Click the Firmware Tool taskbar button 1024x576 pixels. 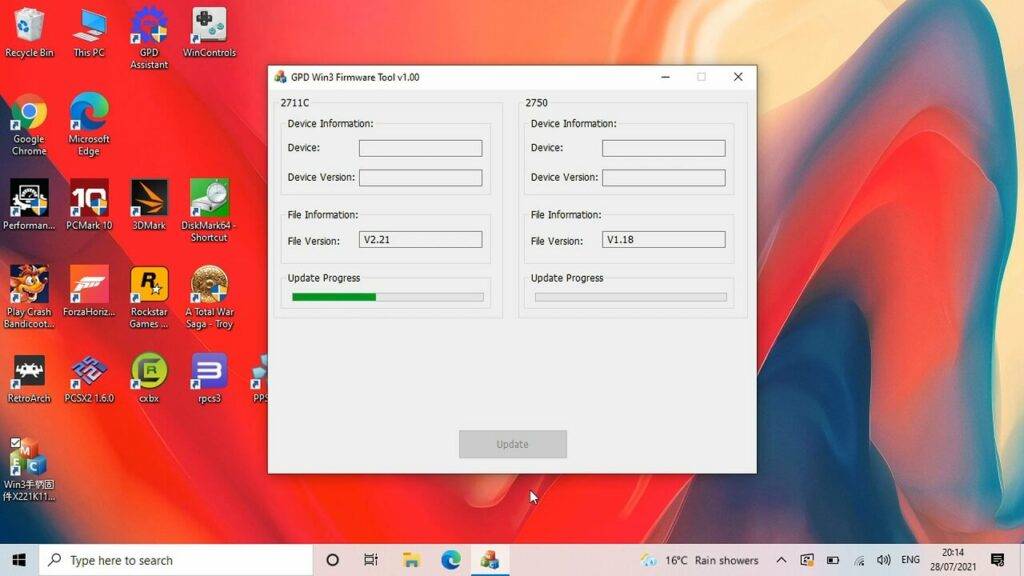(490, 560)
